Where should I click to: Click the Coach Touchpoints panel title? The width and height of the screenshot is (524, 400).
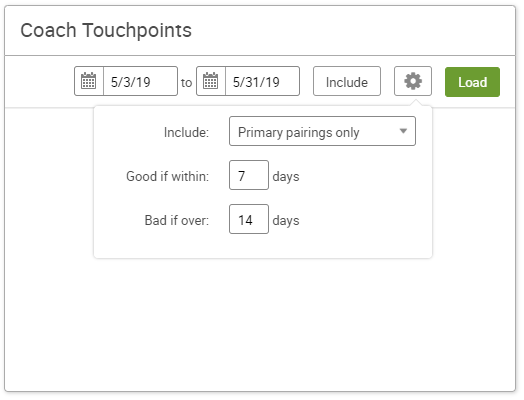[106, 30]
